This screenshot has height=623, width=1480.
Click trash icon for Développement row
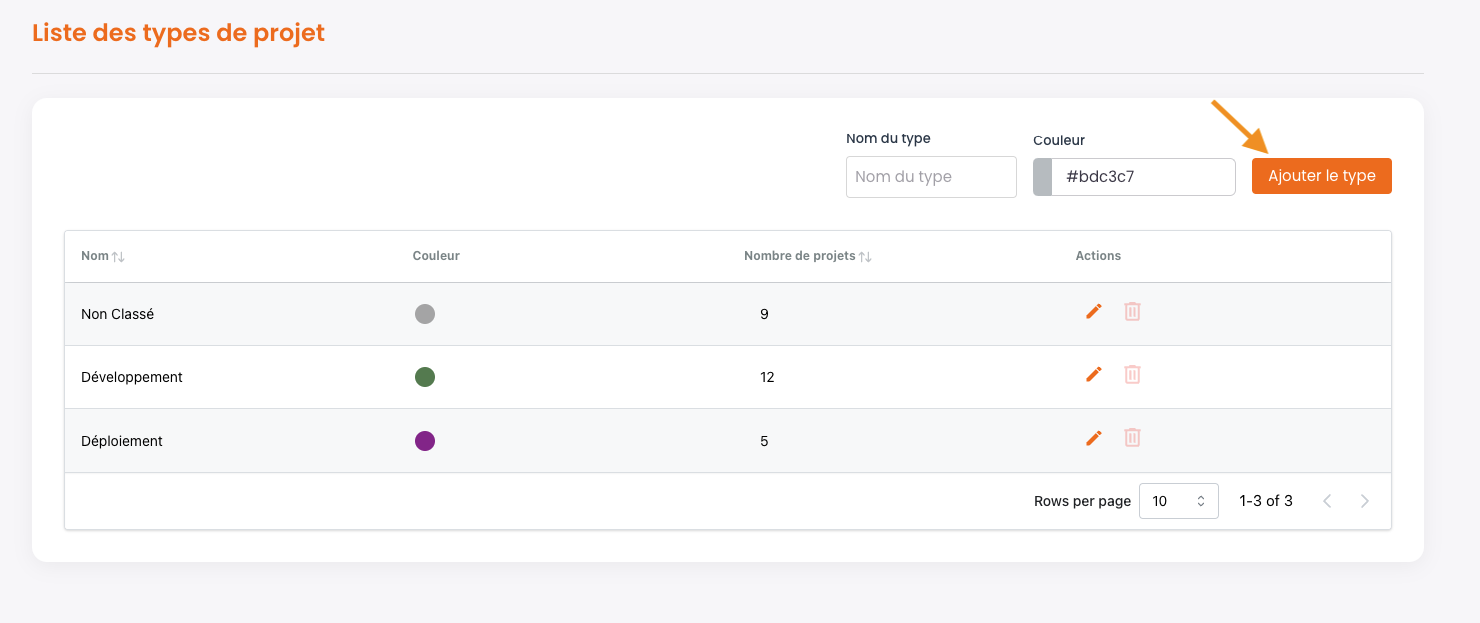coord(1132,375)
